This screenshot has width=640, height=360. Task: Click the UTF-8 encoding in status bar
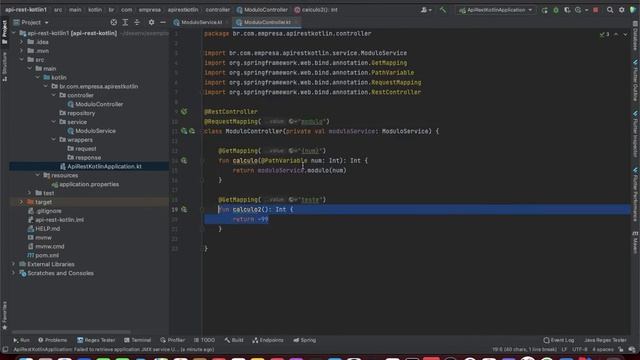click(580, 349)
